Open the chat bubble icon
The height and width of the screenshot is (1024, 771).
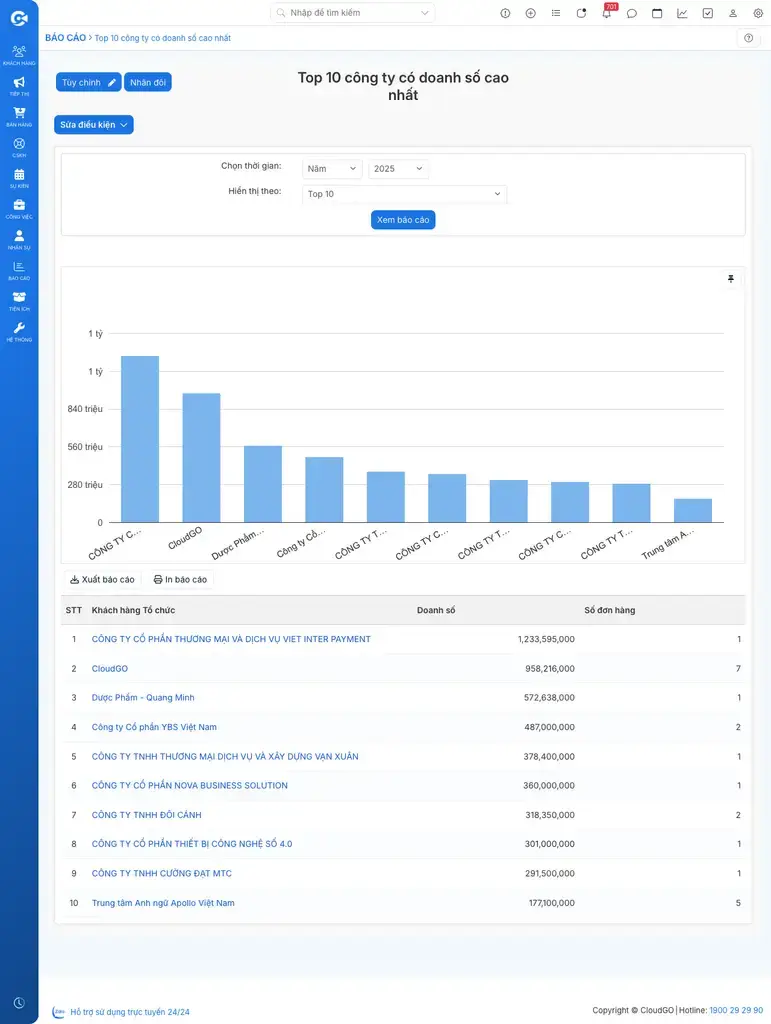pyautogui.click(x=631, y=13)
